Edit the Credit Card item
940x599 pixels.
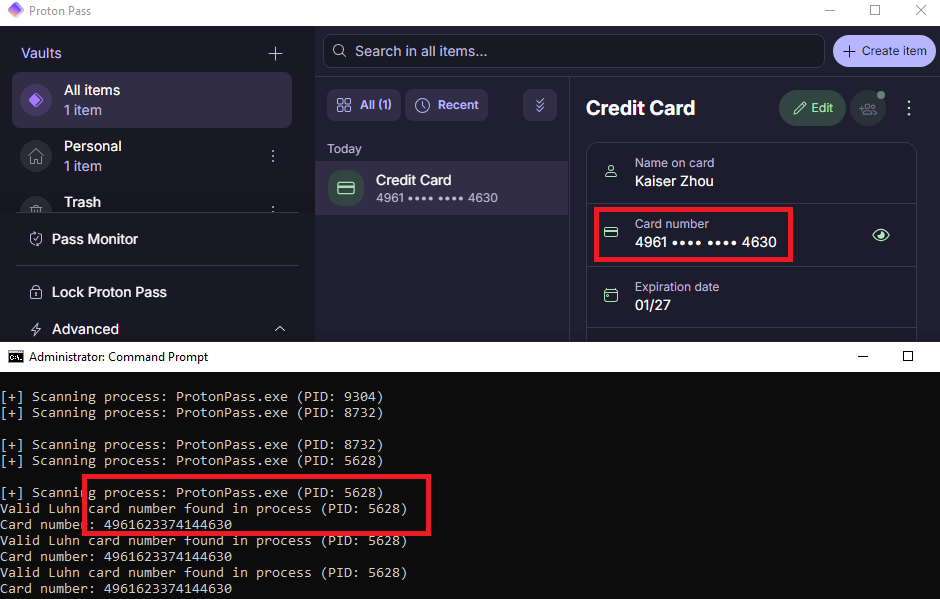[x=812, y=108]
